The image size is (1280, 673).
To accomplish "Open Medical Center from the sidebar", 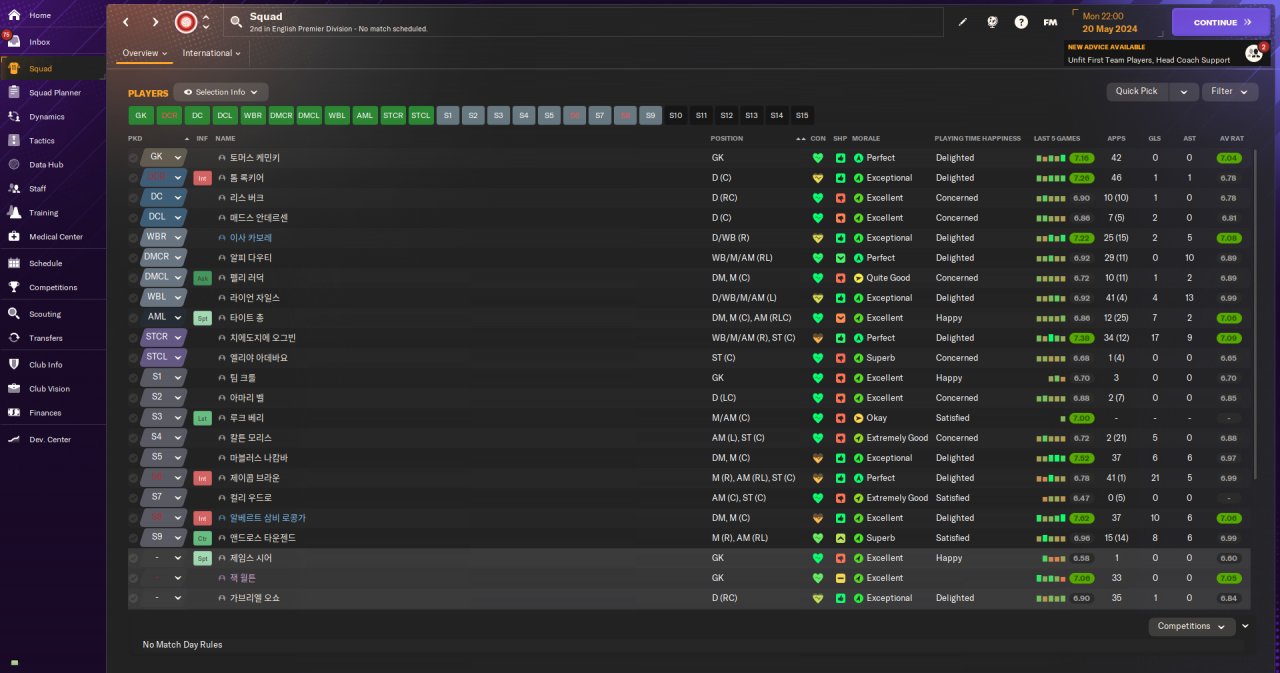I will tap(55, 237).
